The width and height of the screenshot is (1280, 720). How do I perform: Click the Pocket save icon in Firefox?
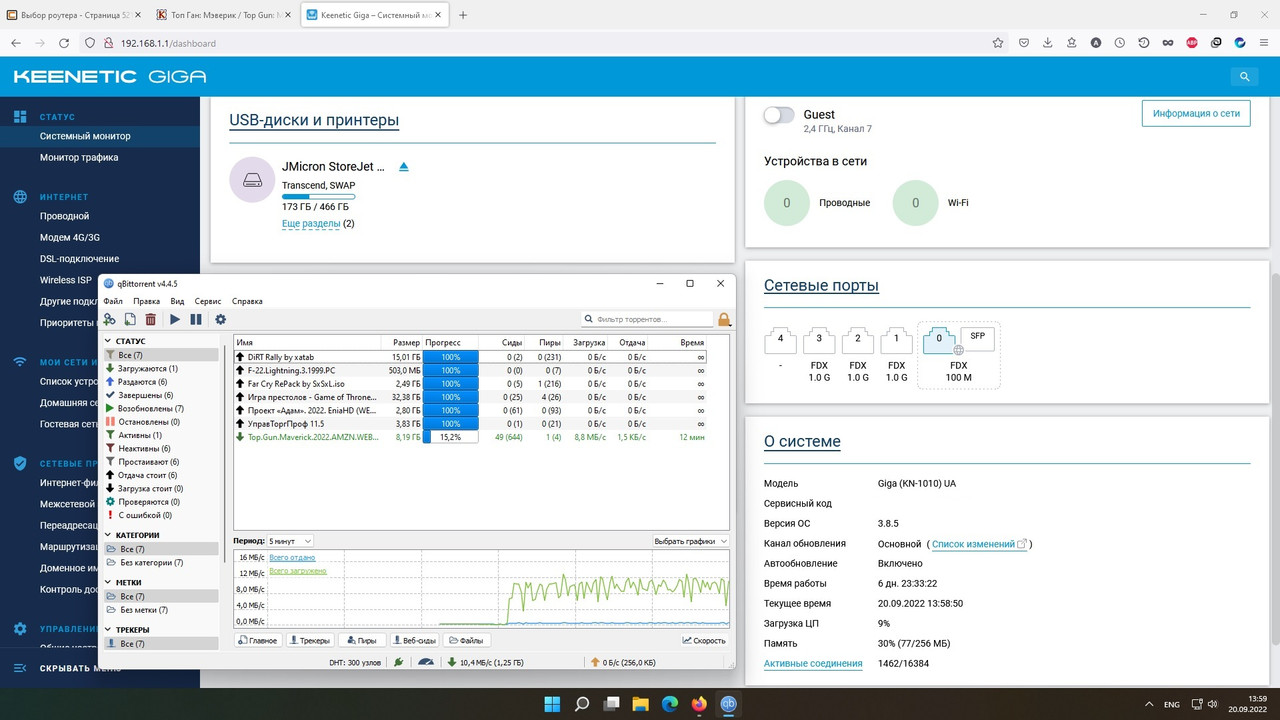coord(1023,43)
